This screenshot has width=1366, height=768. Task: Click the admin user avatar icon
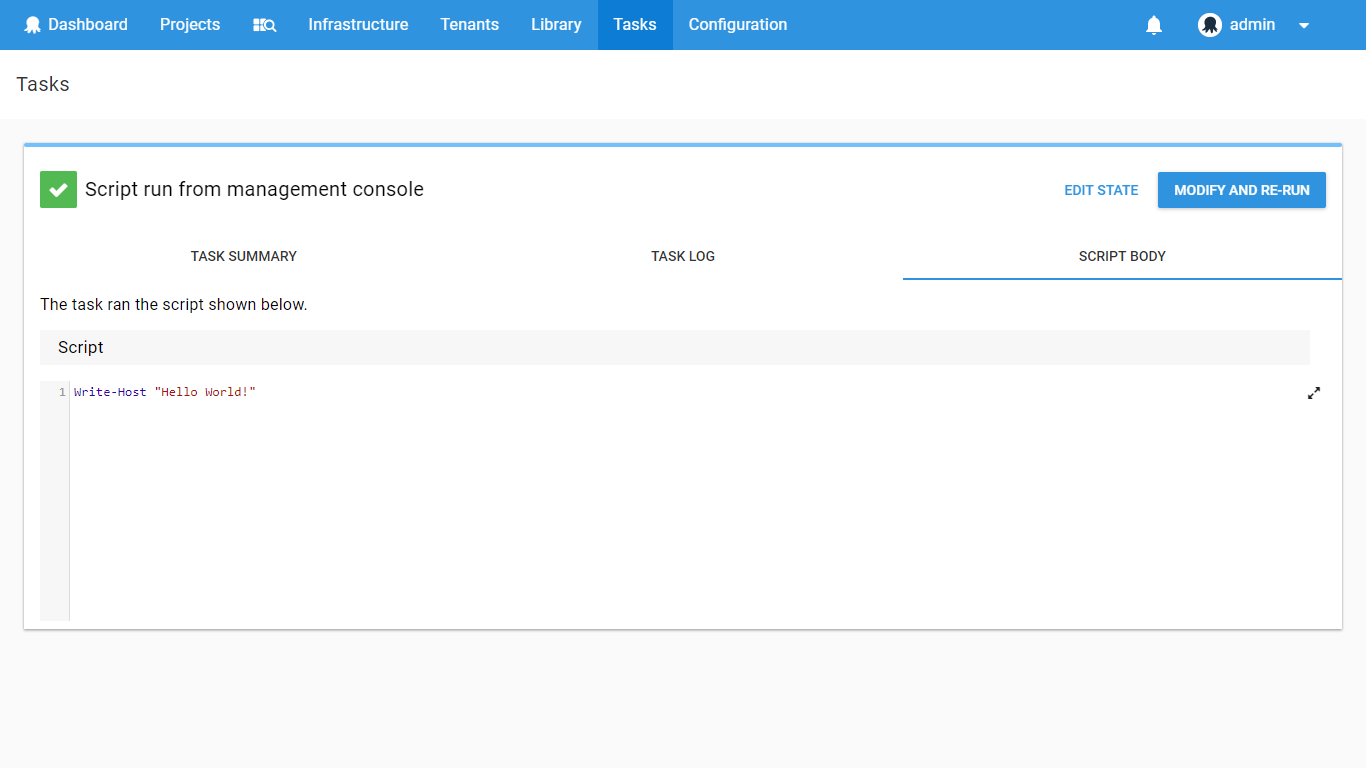click(x=1210, y=25)
